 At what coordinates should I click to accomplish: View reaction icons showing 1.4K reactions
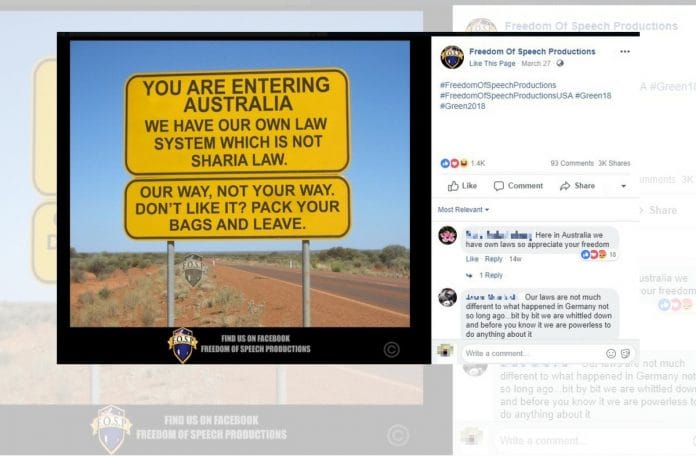pos(454,163)
